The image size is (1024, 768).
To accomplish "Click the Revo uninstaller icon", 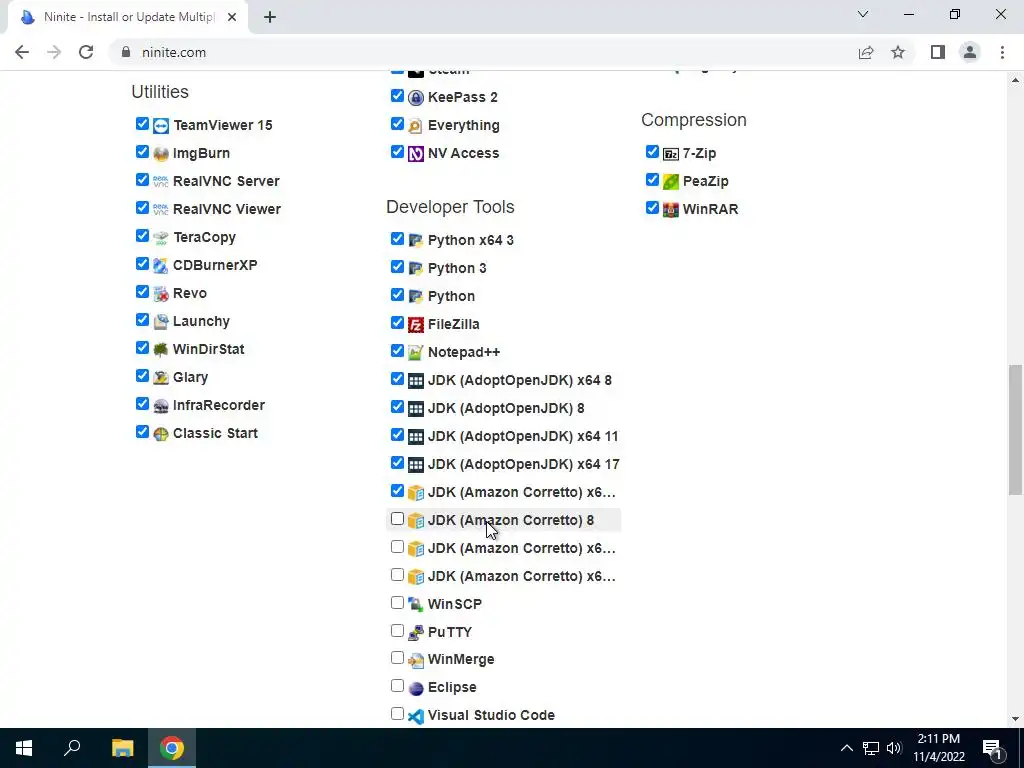I will pyautogui.click(x=161, y=294).
